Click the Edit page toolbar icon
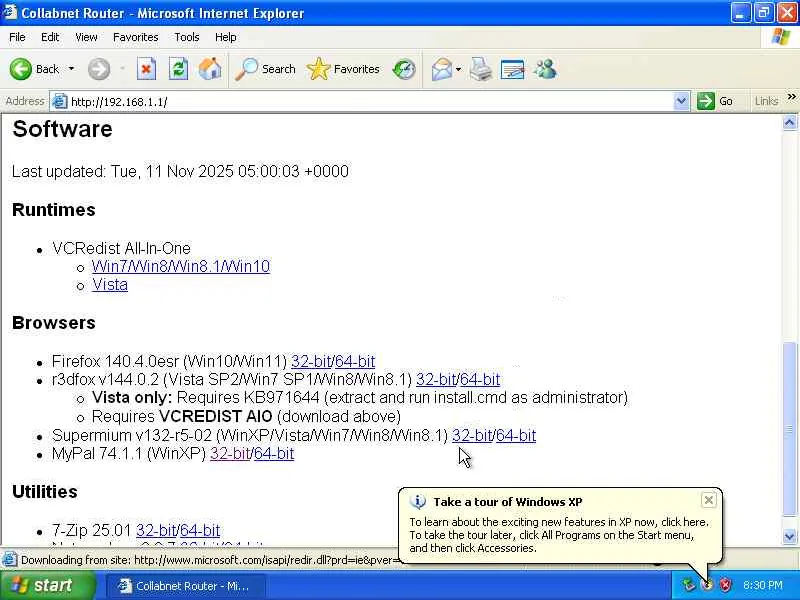The width and height of the screenshot is (800, 600). [x=513, y=69]
